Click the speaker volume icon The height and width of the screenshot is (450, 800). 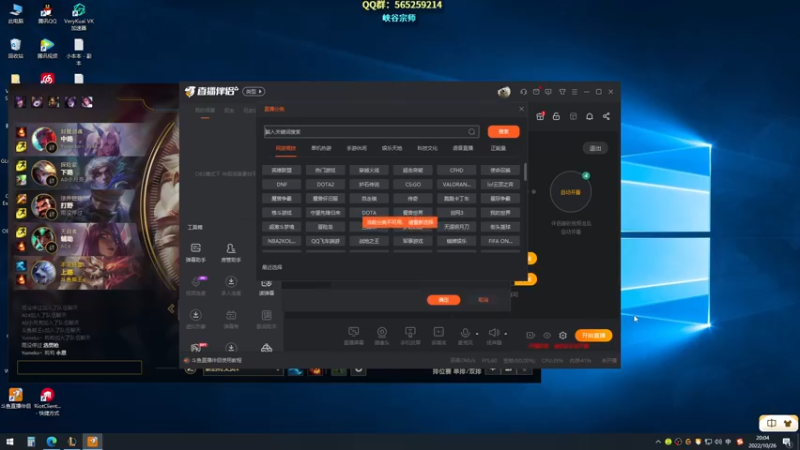pos(493,333)
